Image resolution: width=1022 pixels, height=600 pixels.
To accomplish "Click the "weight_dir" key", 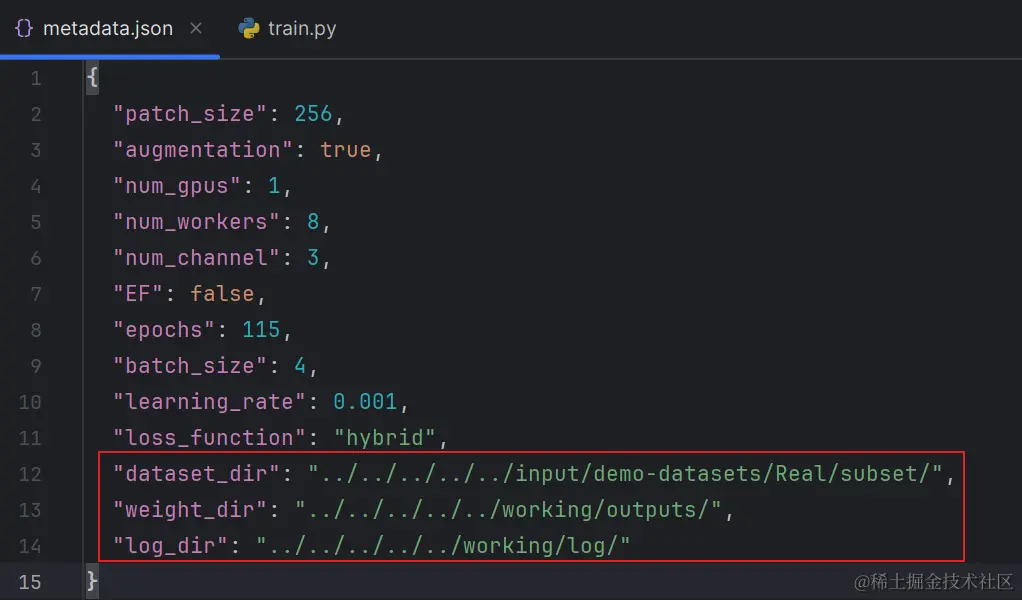I will 190,510.
